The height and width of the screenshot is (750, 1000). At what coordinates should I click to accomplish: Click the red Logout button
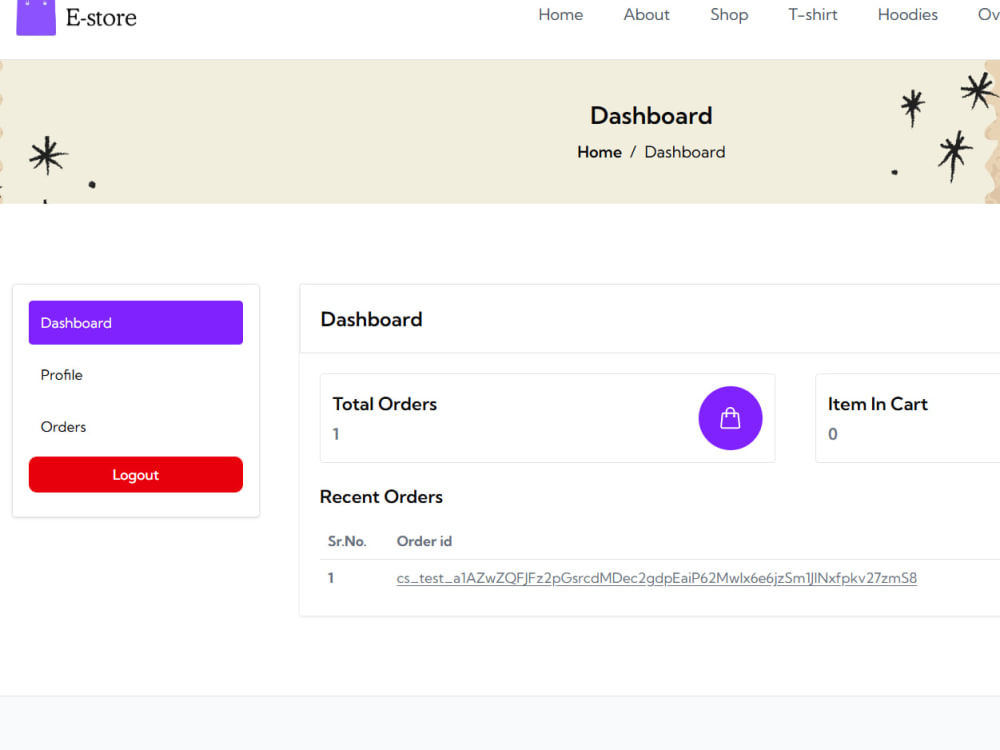pyautogui.click(x=136, y=474)
